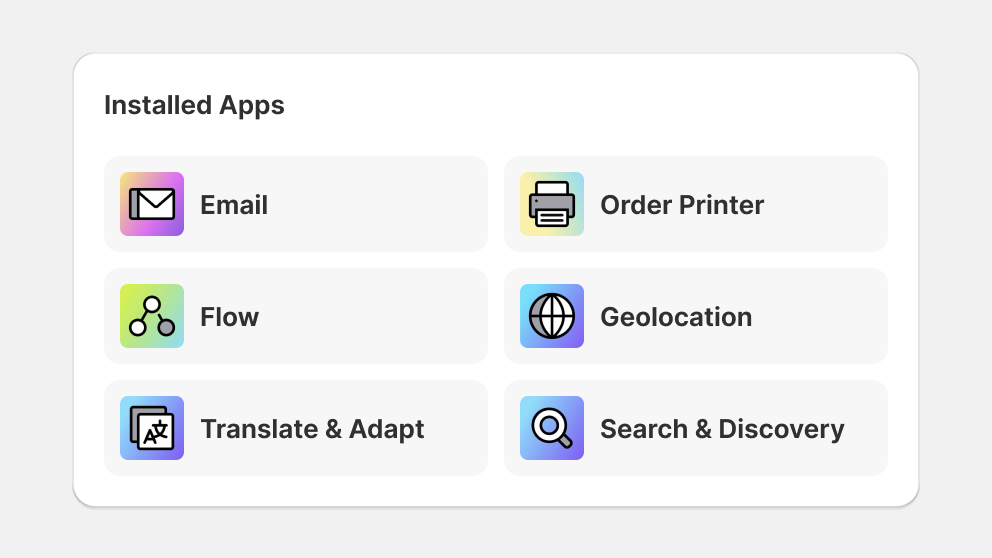Select the Flow nodes icon

pyautogui.click(x=152, y=316)
